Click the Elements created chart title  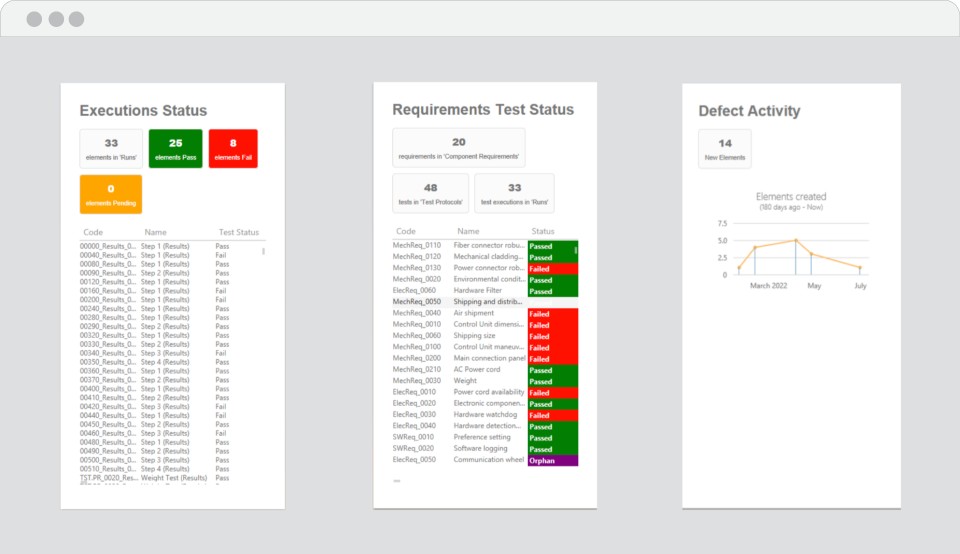[791, 197]
